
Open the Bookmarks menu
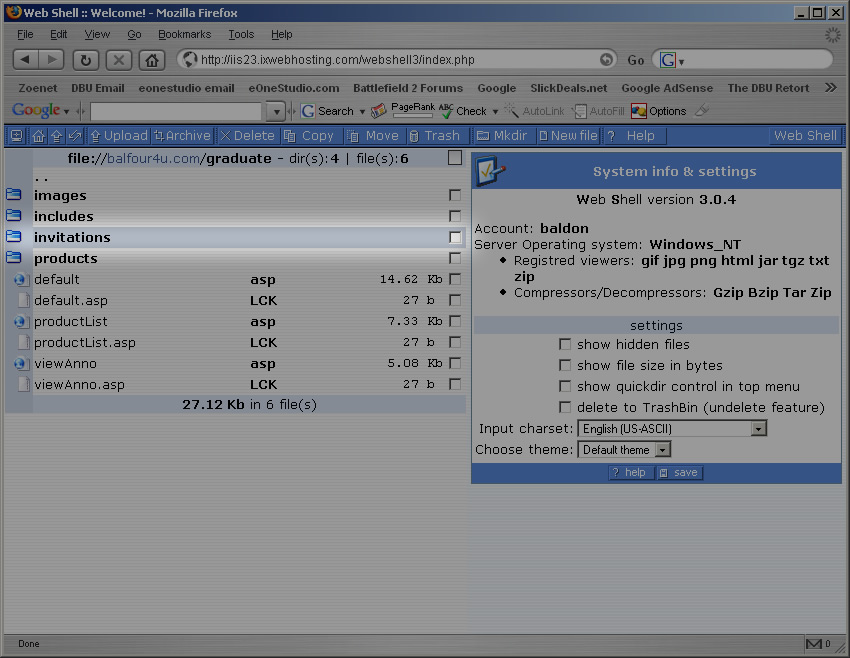(184, 34)
